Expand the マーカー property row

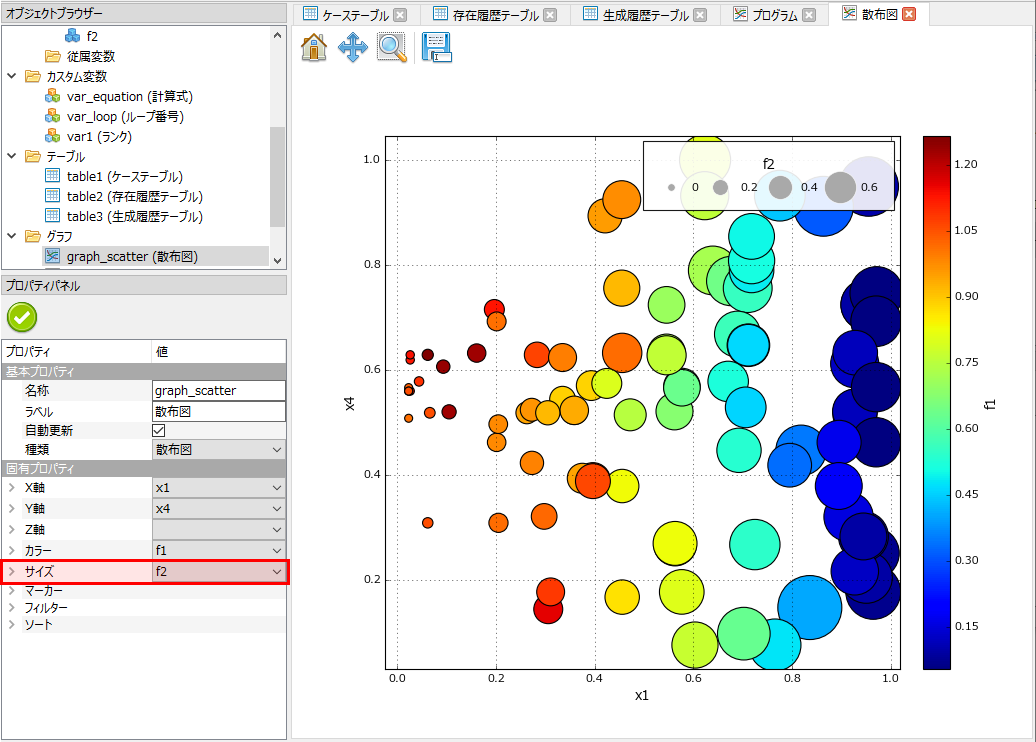[12, 591]
